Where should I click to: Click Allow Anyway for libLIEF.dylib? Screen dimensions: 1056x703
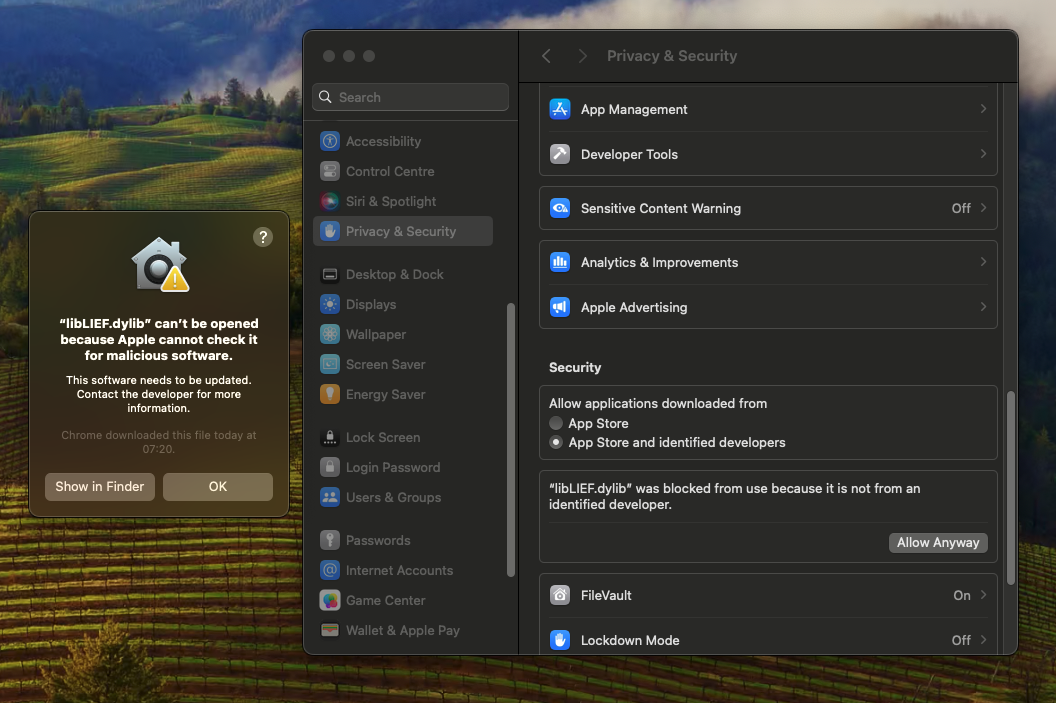pos(937,543)
